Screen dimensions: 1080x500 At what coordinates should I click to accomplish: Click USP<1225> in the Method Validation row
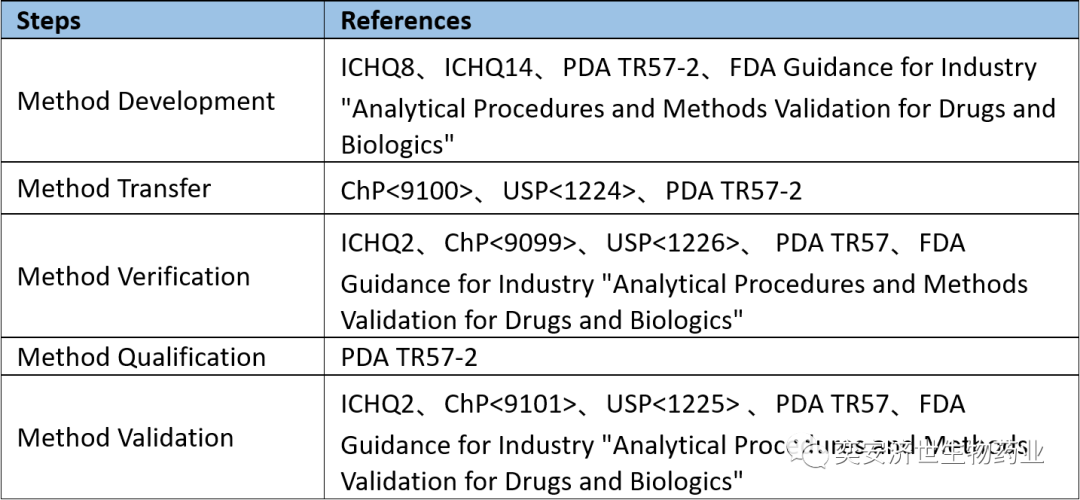tap(673, 405)
